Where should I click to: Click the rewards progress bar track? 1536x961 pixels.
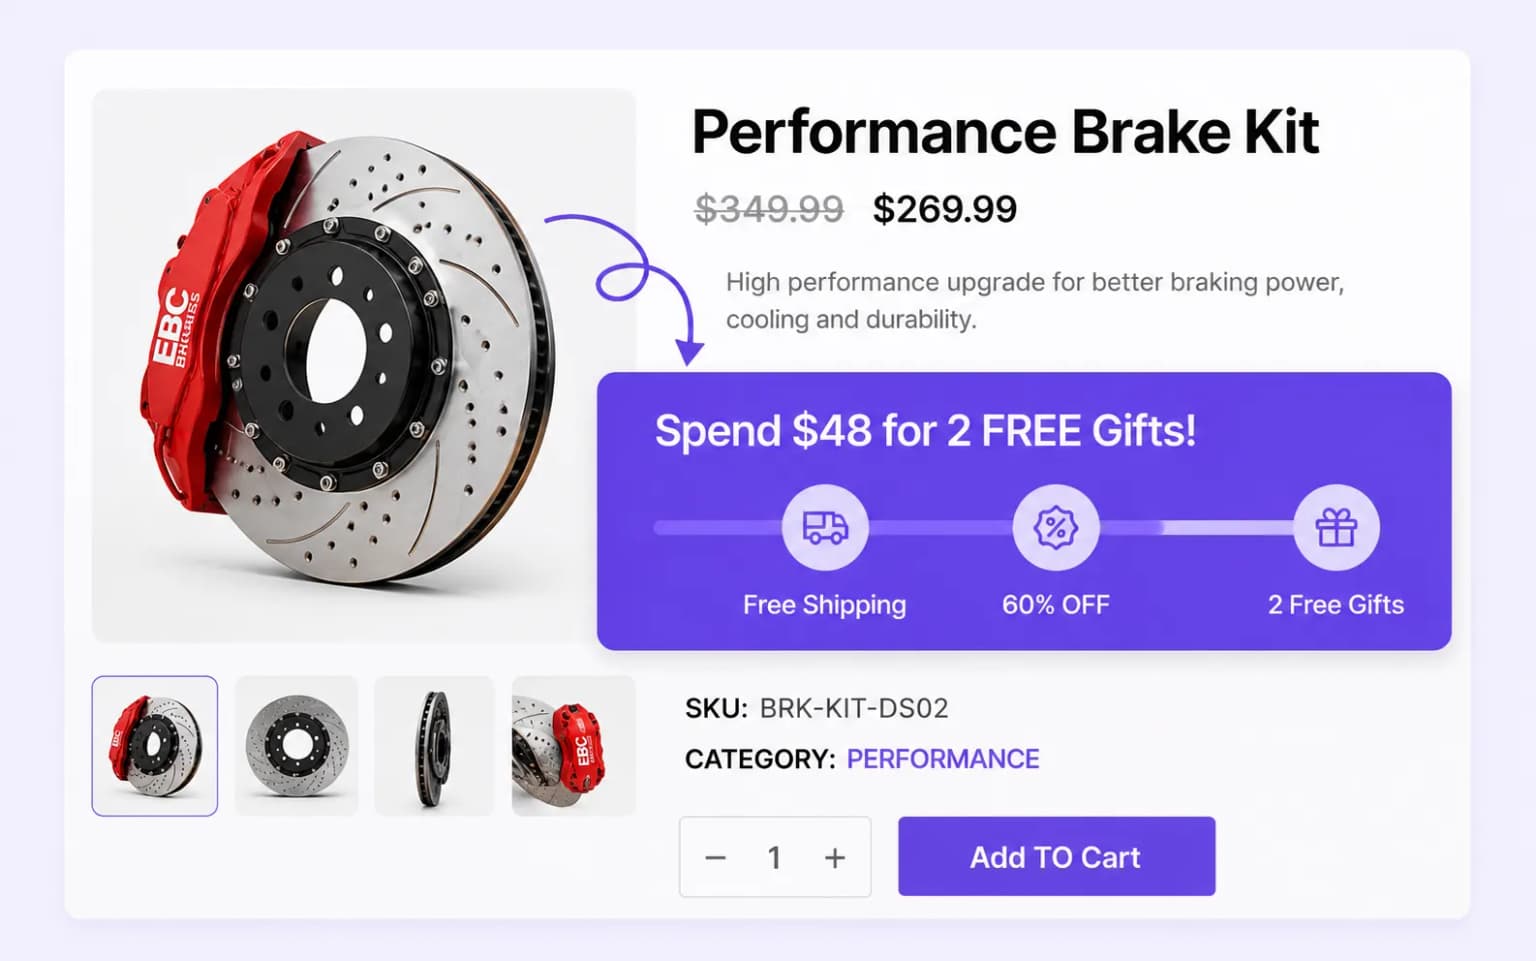[1016, 527]
